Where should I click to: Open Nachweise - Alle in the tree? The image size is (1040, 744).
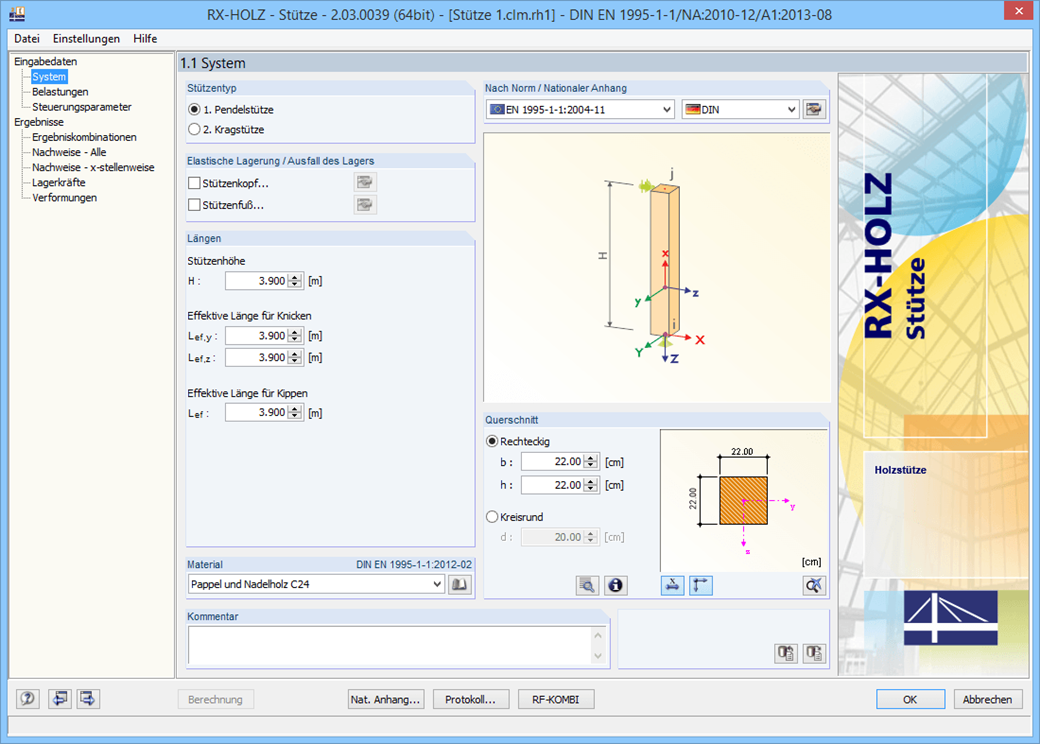pos(69,153)
